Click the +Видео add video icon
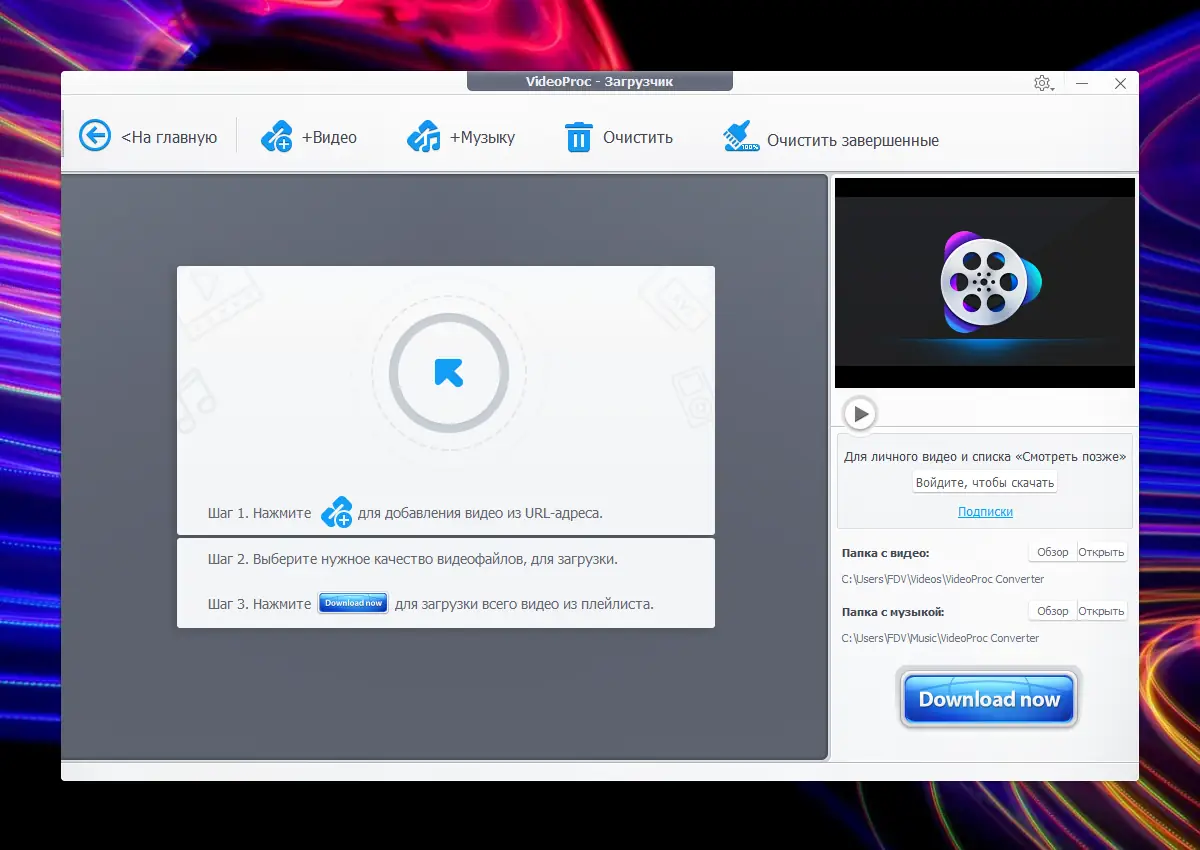Screen dimensions: 1200x850 277,136
